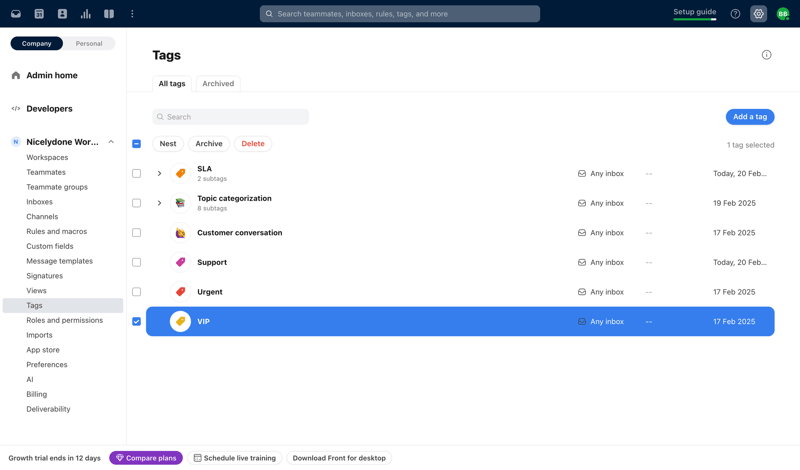Check the Support tag checkbox
Viewport: 800px width, 470px height.
136,262
